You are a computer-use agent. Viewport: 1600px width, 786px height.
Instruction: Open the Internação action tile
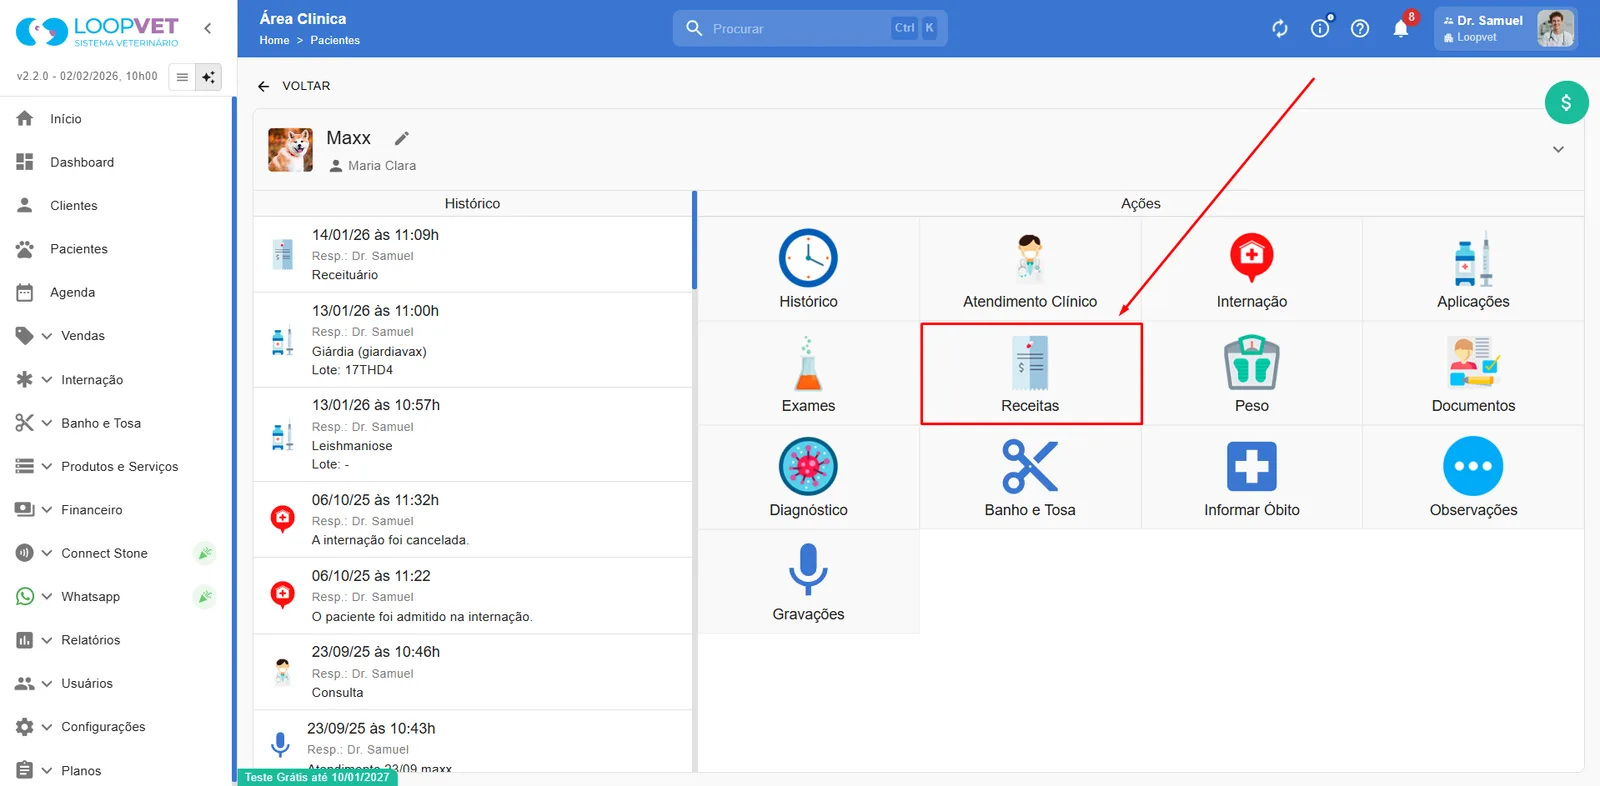point(1251,269)
